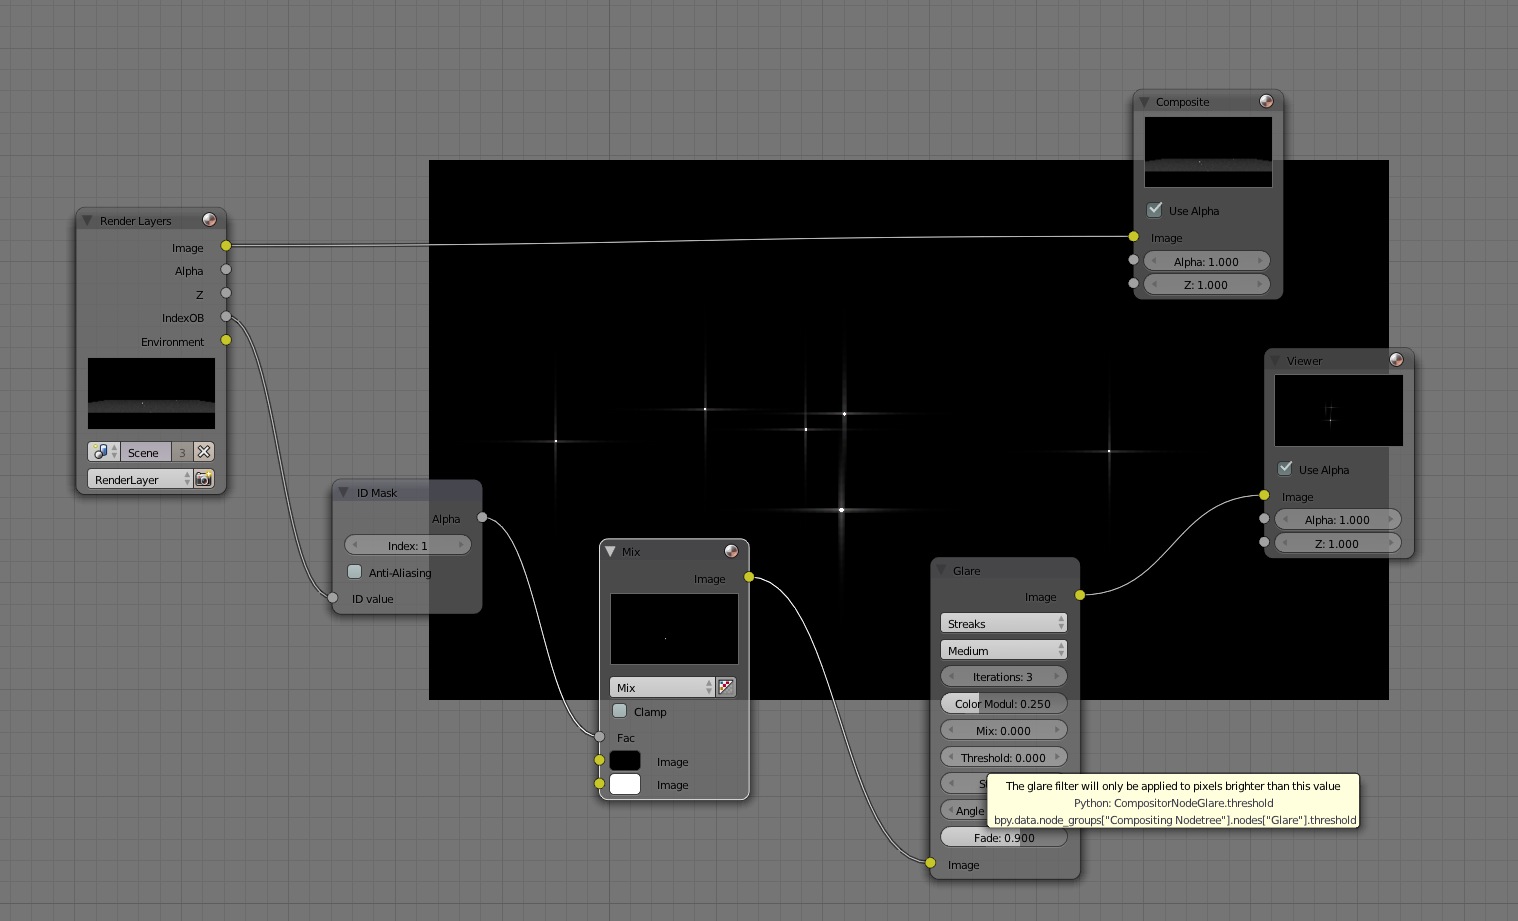Click ID Mask ID value input socket

[333, 598]
